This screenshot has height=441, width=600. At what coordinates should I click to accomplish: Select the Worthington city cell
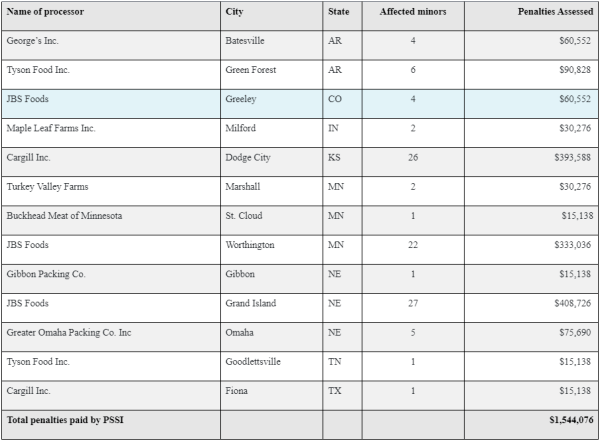click(254, 245)
